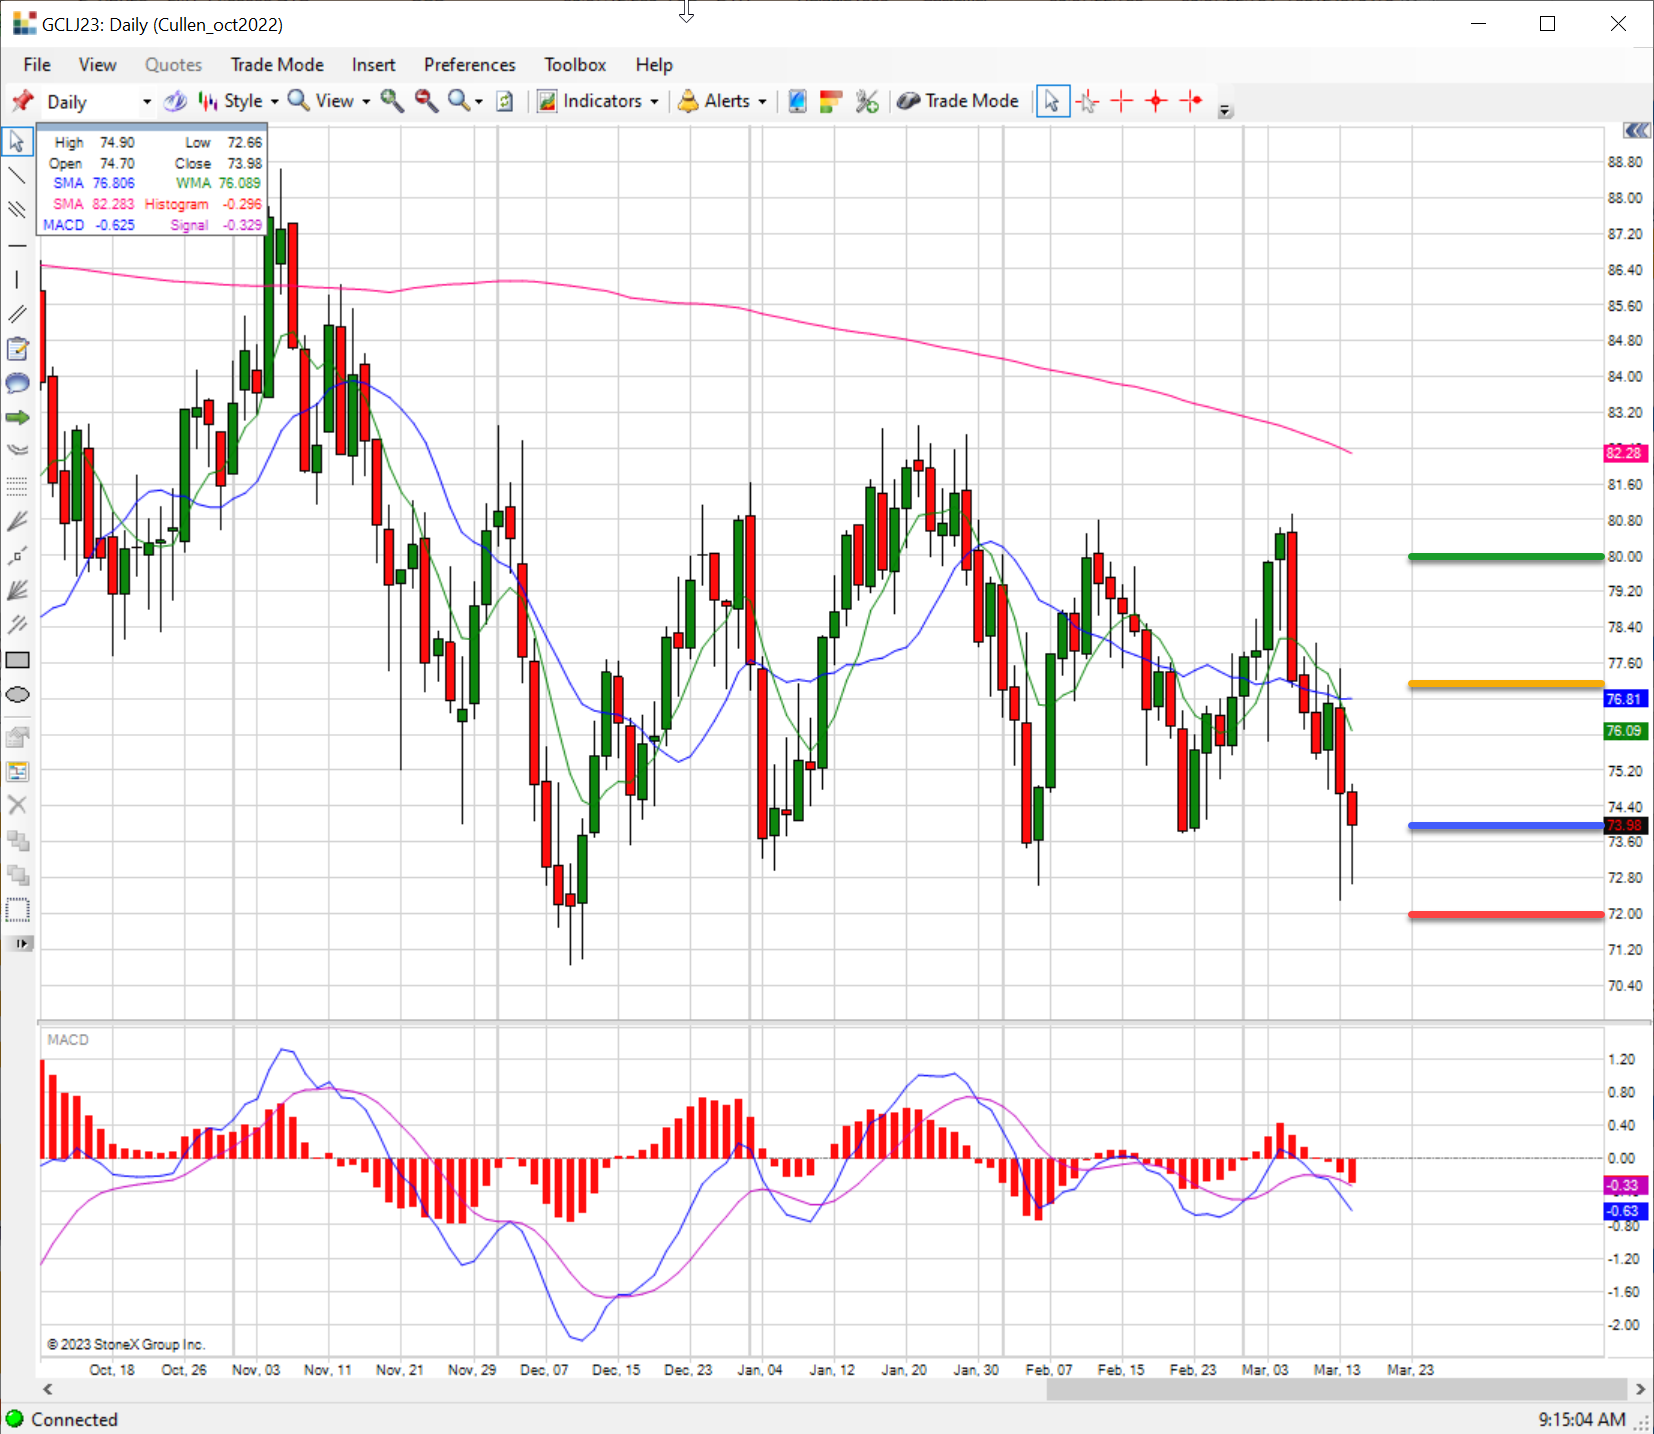Select the speech bubble comment tool
The width and height of the screenshot is (1654, 1434).
point(17,383)
